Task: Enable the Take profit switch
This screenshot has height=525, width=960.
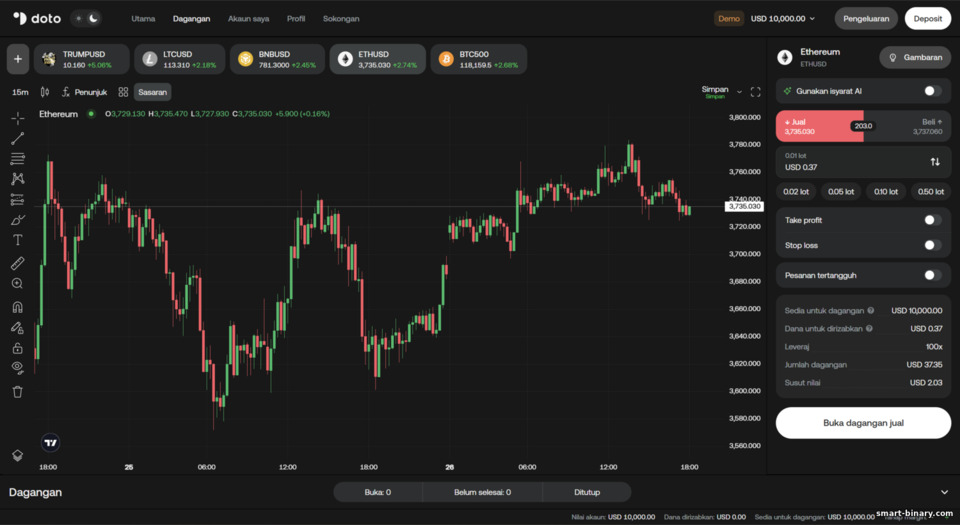Action: (932, 220)
